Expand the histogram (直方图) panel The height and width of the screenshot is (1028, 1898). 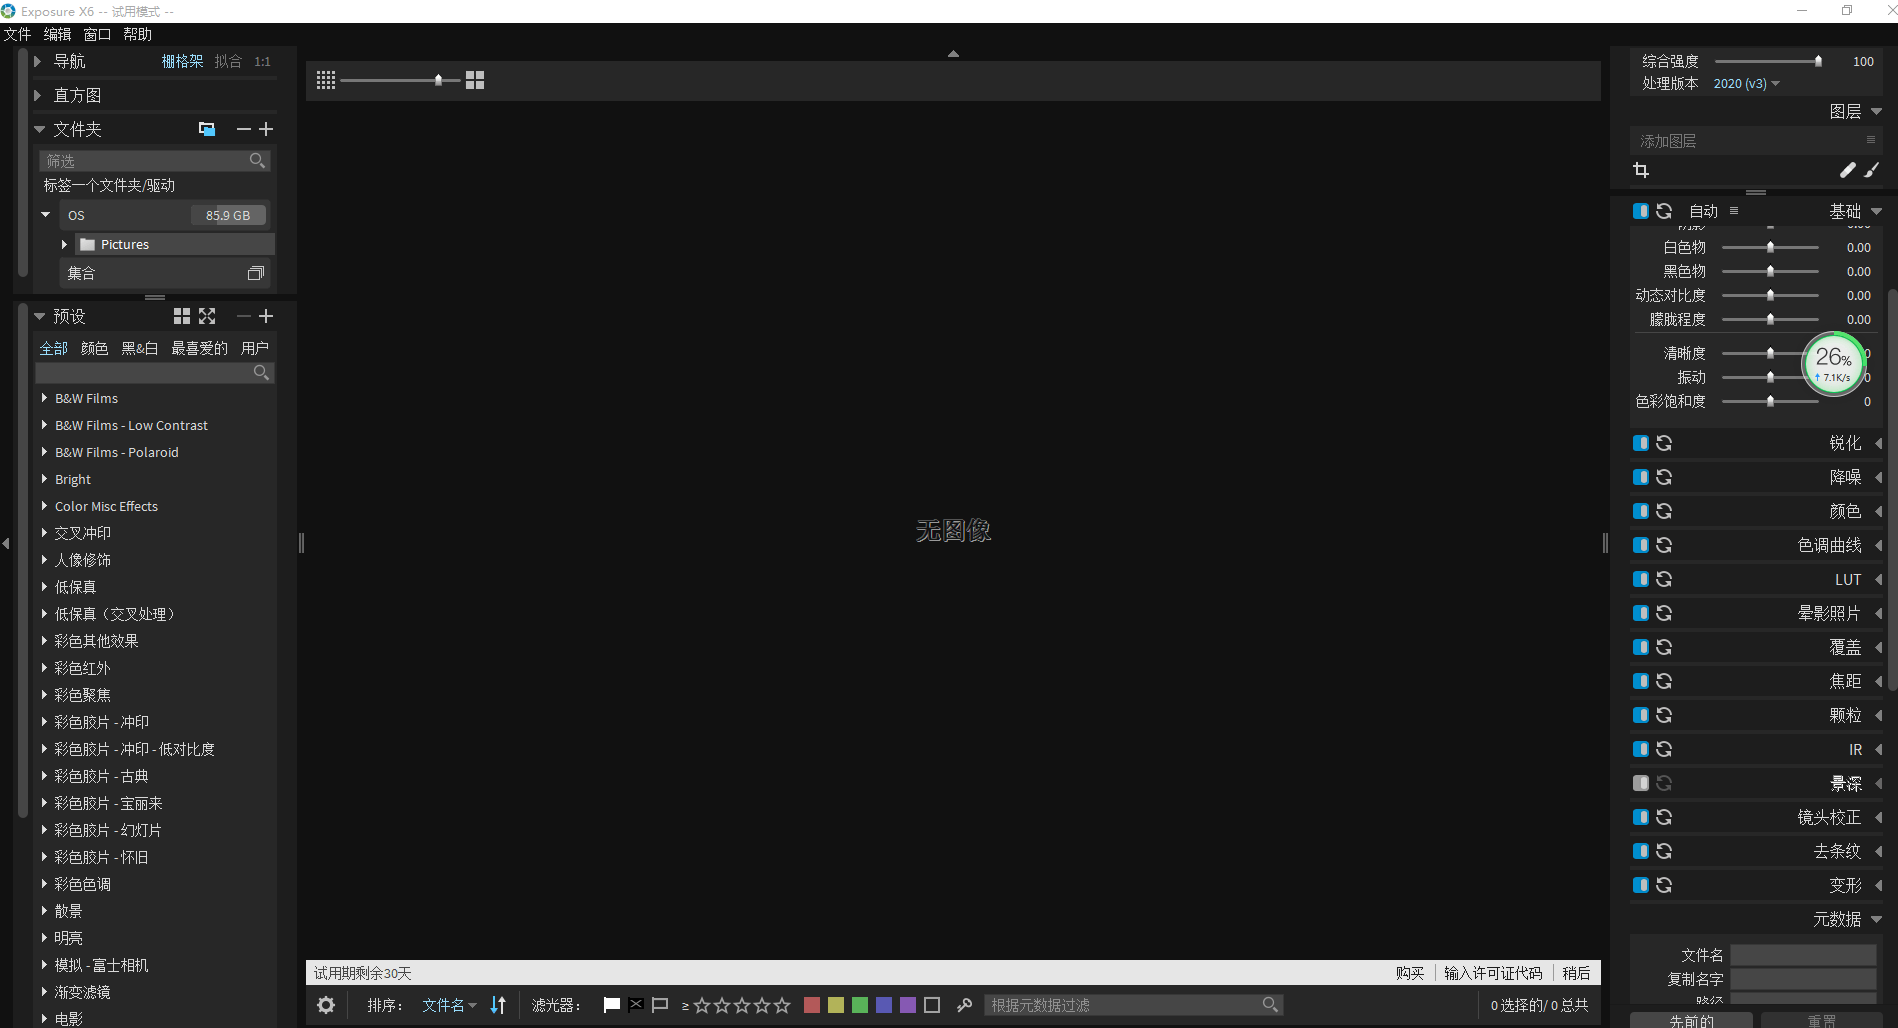pos(38,95)
